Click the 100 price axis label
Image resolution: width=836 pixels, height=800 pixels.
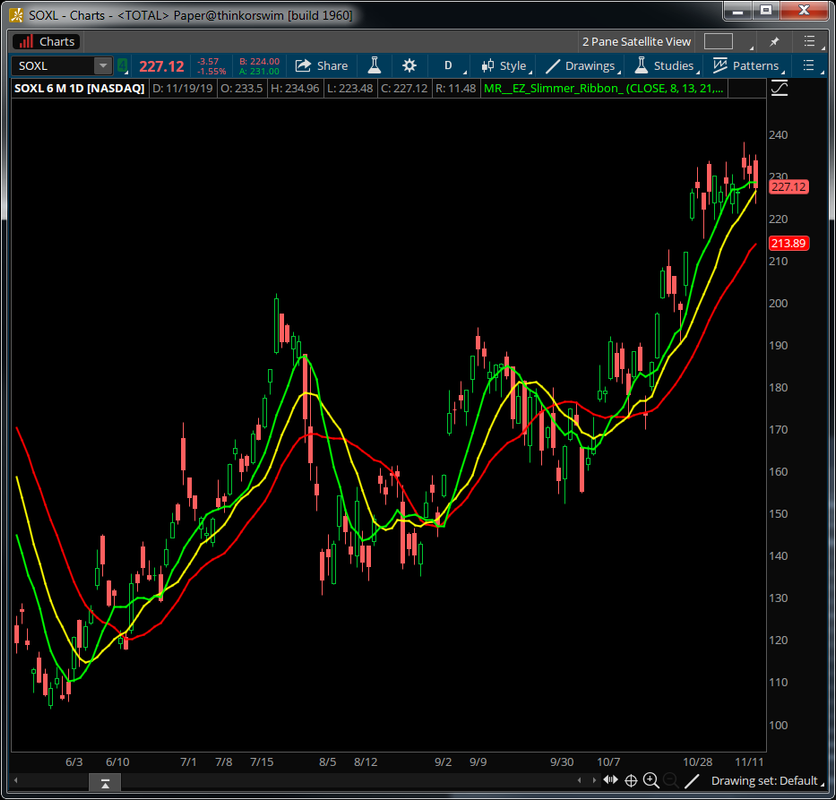click(x=778, y=725)
